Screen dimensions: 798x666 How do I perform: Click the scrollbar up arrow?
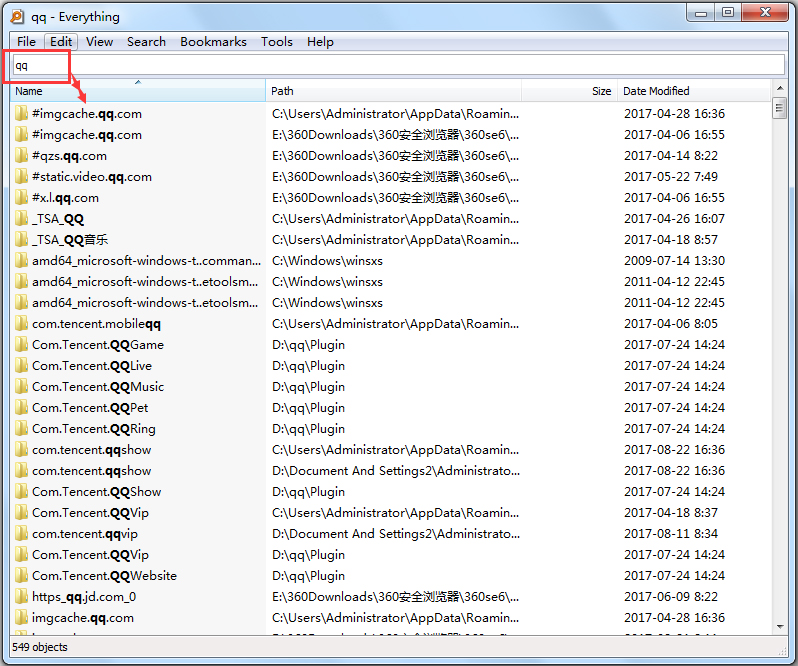pos(780,89)
